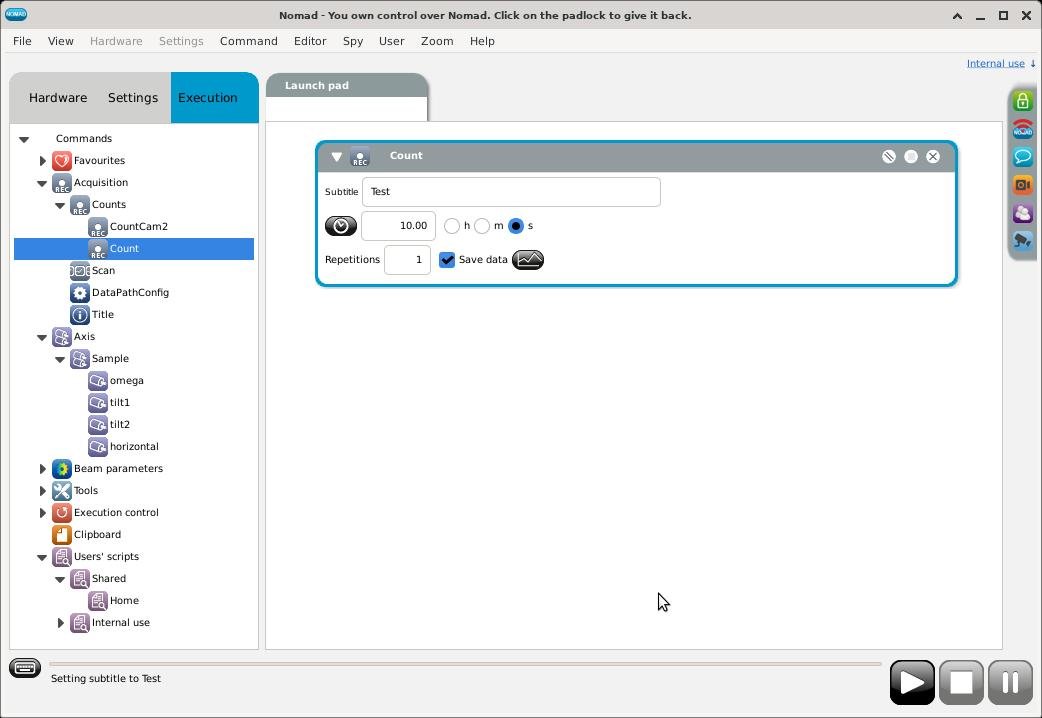Open the blue chat bubble icon
This screenshot has height=718, width=1042.
(1022, 157)
